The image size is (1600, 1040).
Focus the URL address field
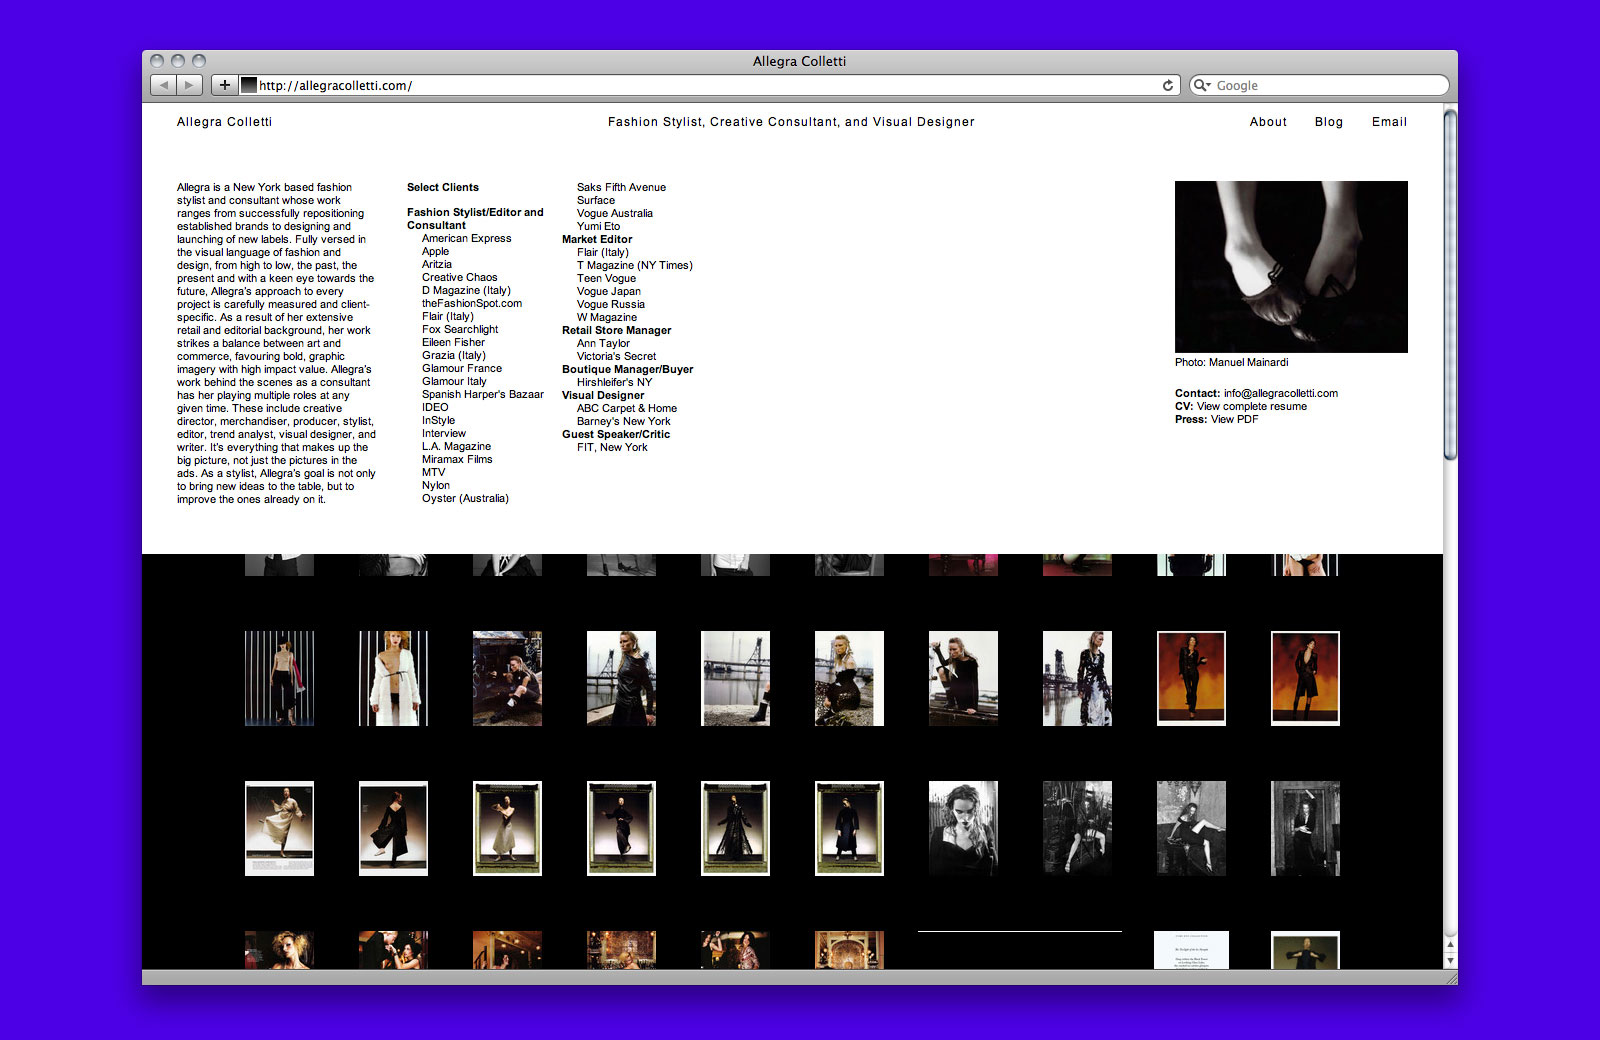pos(700,86)
